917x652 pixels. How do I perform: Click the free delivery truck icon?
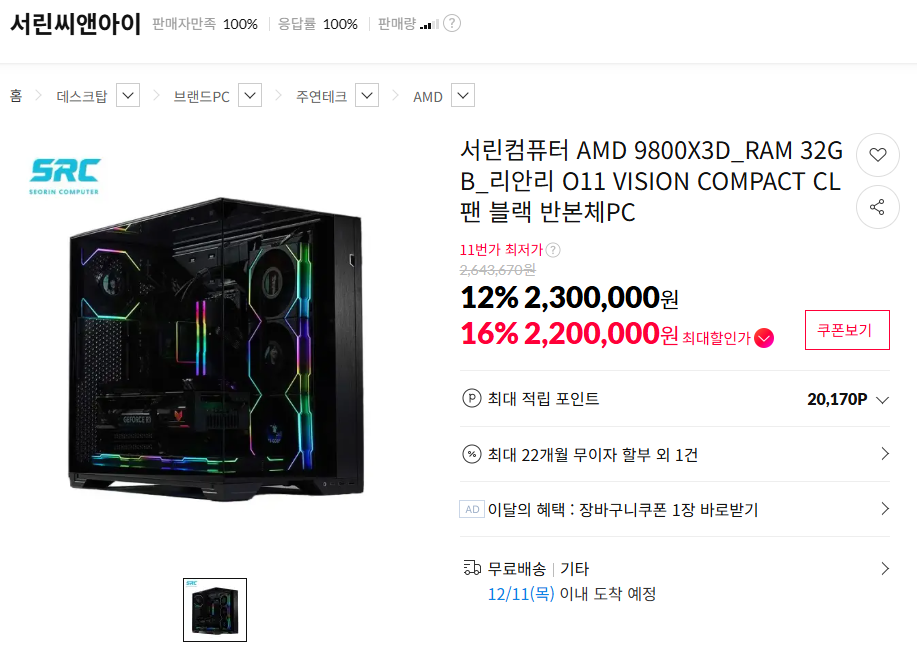[472, 568]
